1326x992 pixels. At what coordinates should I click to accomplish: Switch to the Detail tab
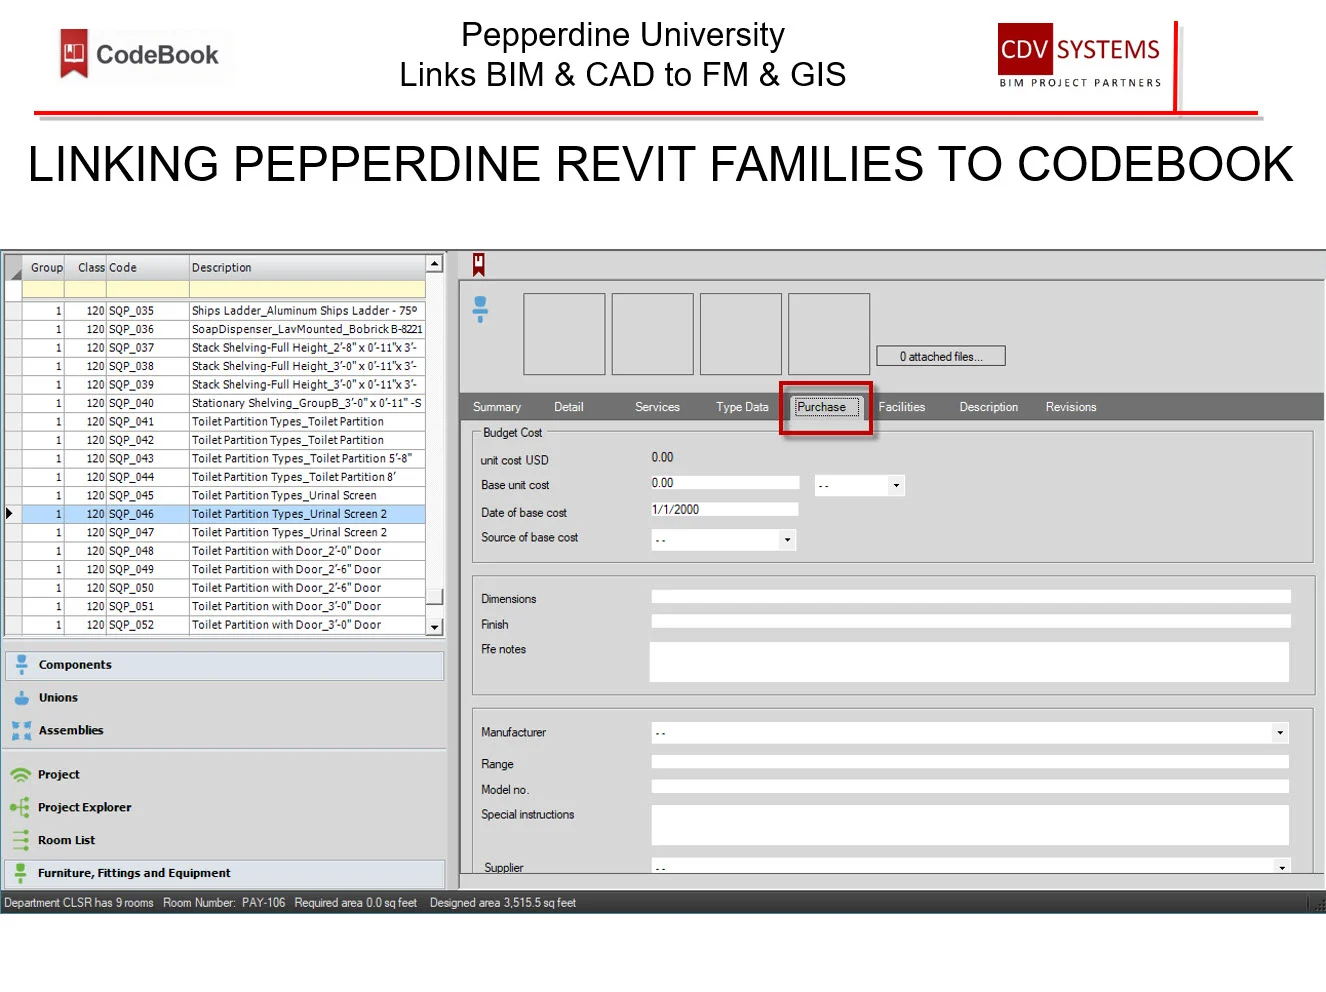[x=569, y=407]
